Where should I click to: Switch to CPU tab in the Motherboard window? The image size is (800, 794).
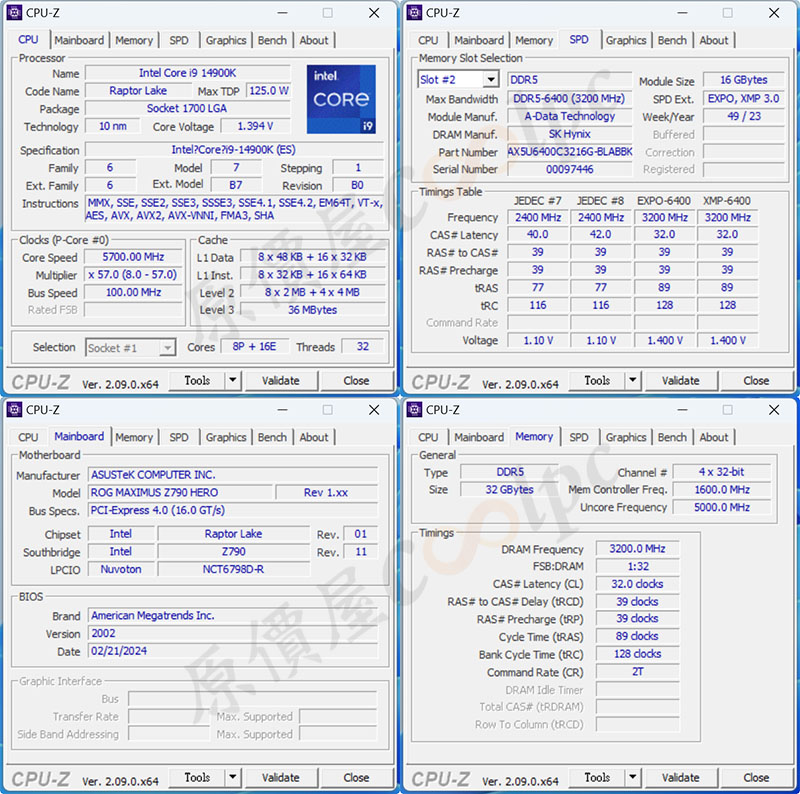click(28, 437)
